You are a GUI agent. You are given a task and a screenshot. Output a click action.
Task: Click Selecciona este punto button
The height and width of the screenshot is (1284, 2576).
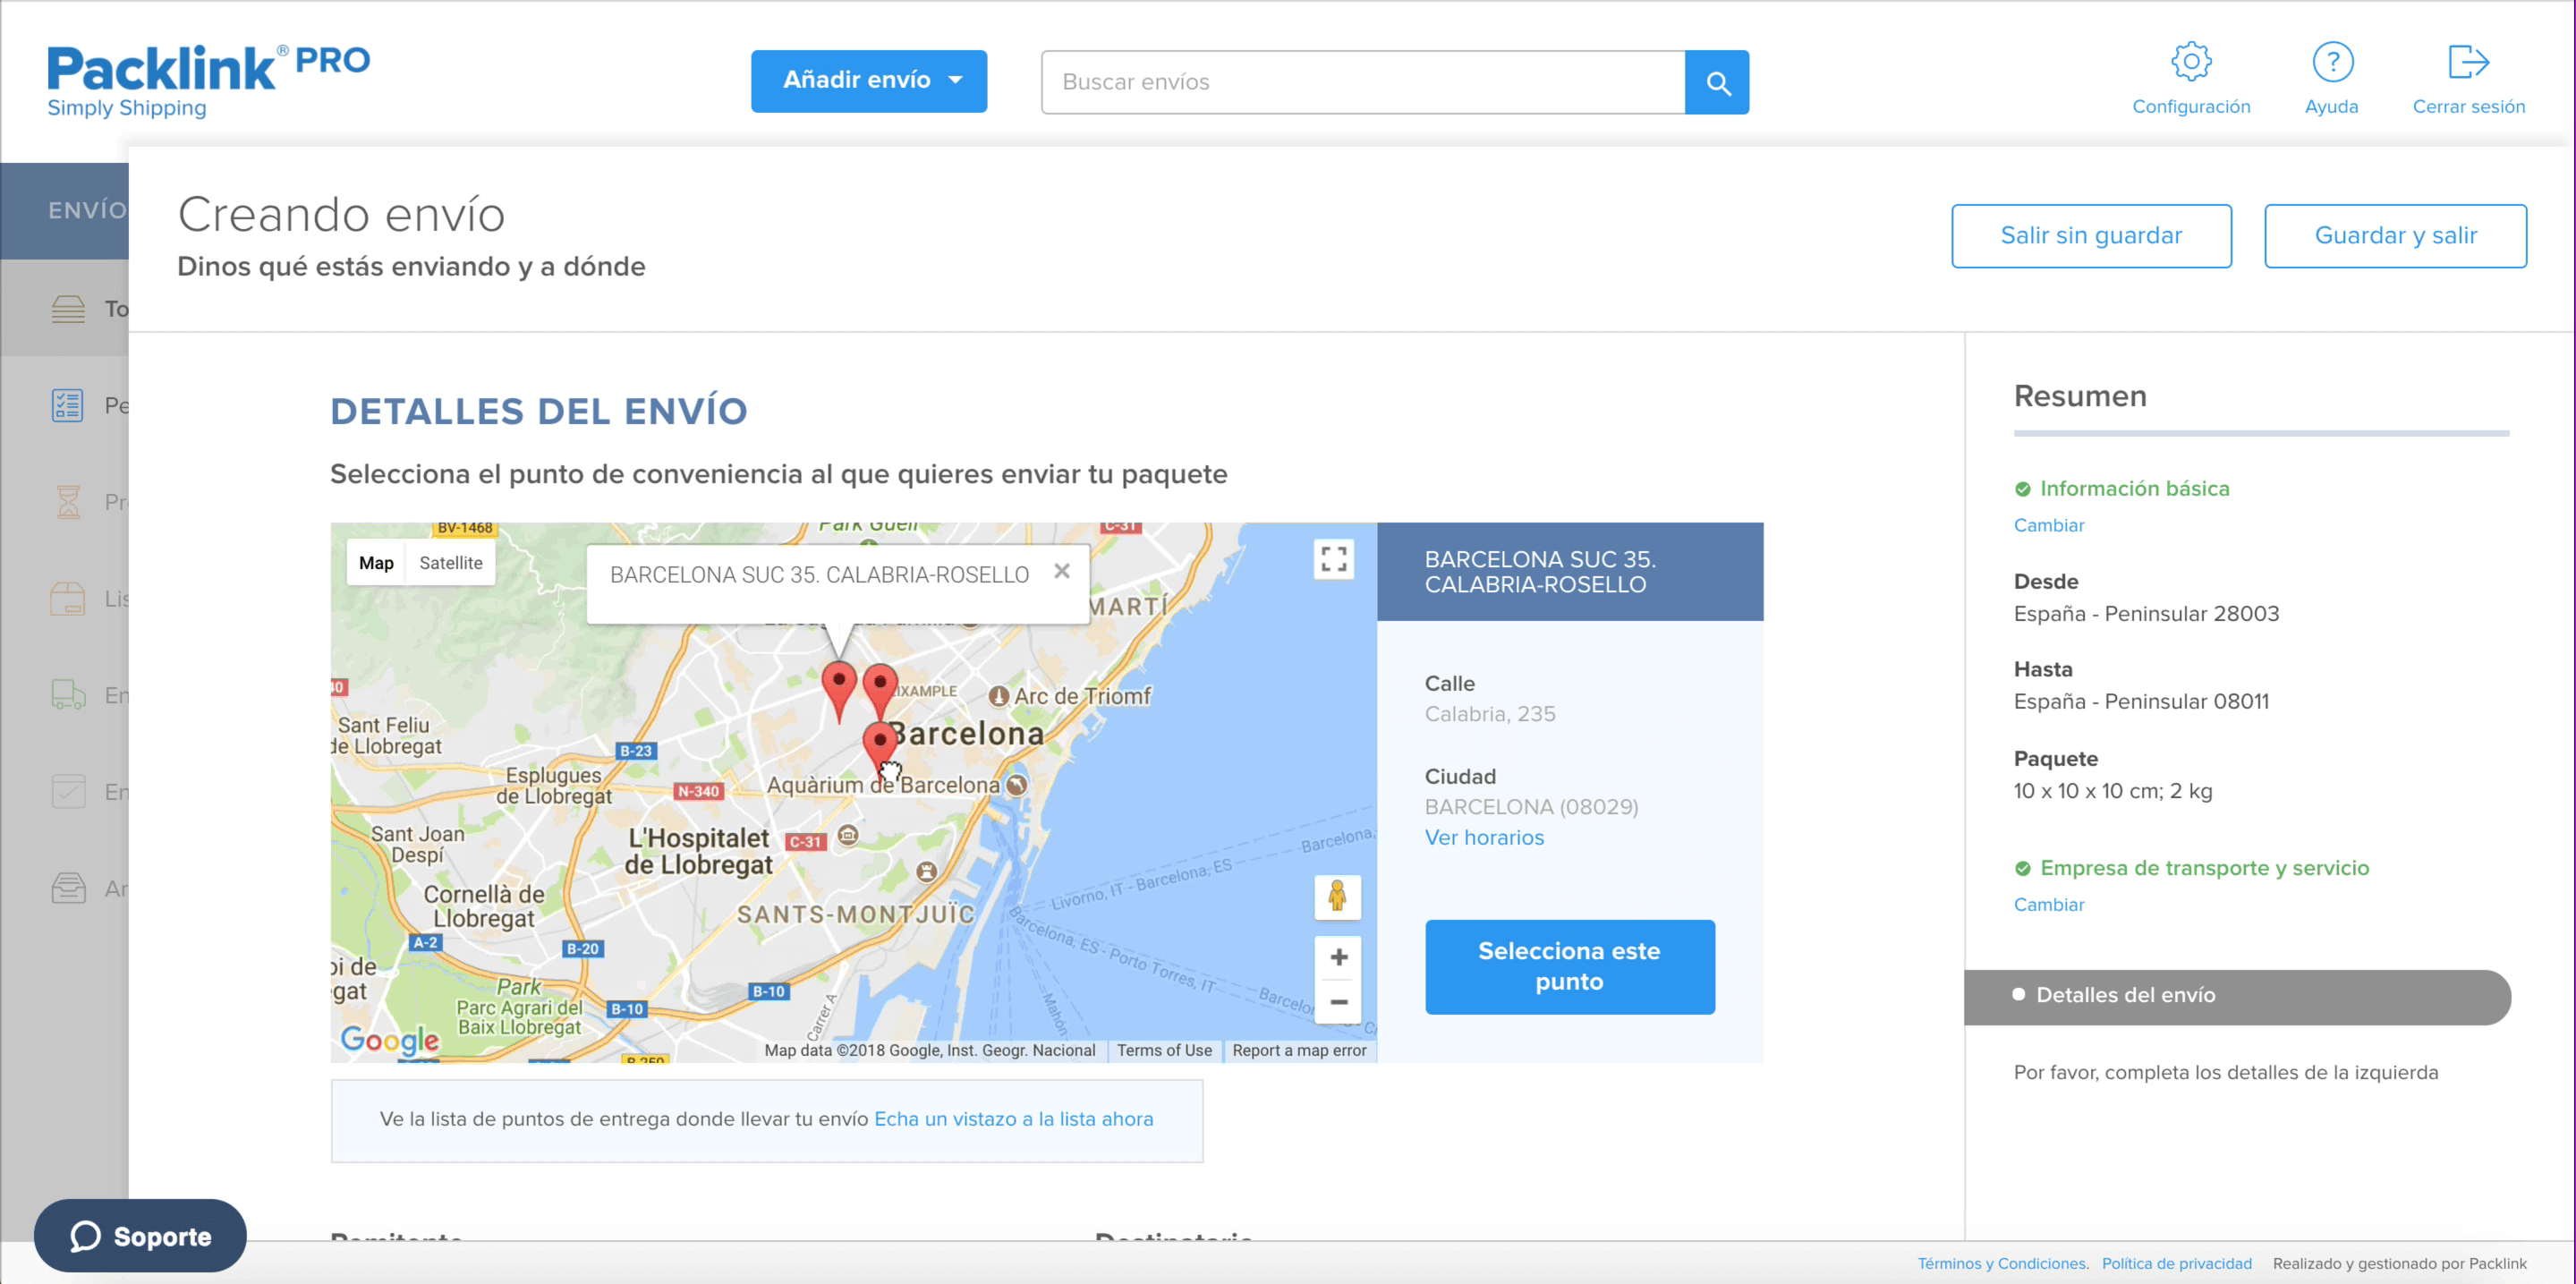tap(1569, 967)
